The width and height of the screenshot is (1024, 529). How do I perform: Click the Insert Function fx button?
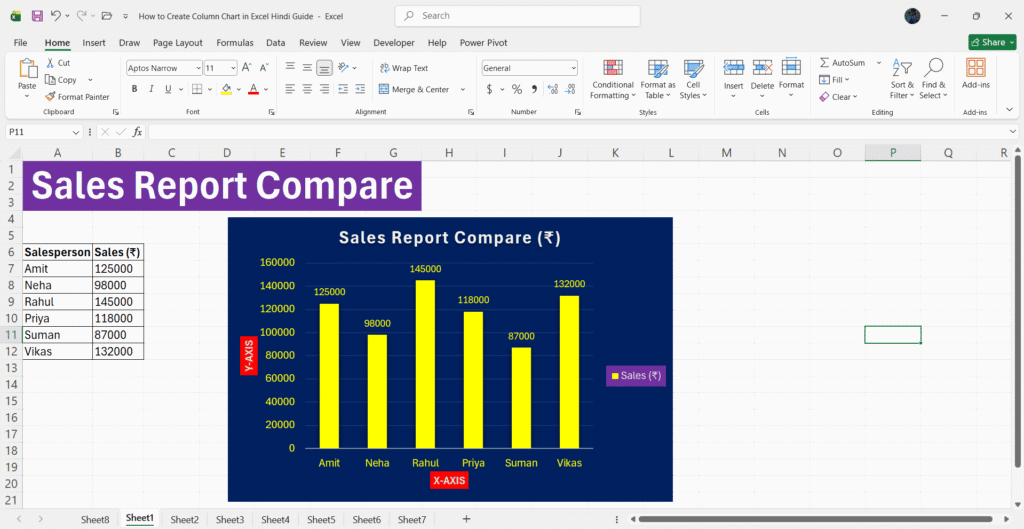tap(137, 132)
